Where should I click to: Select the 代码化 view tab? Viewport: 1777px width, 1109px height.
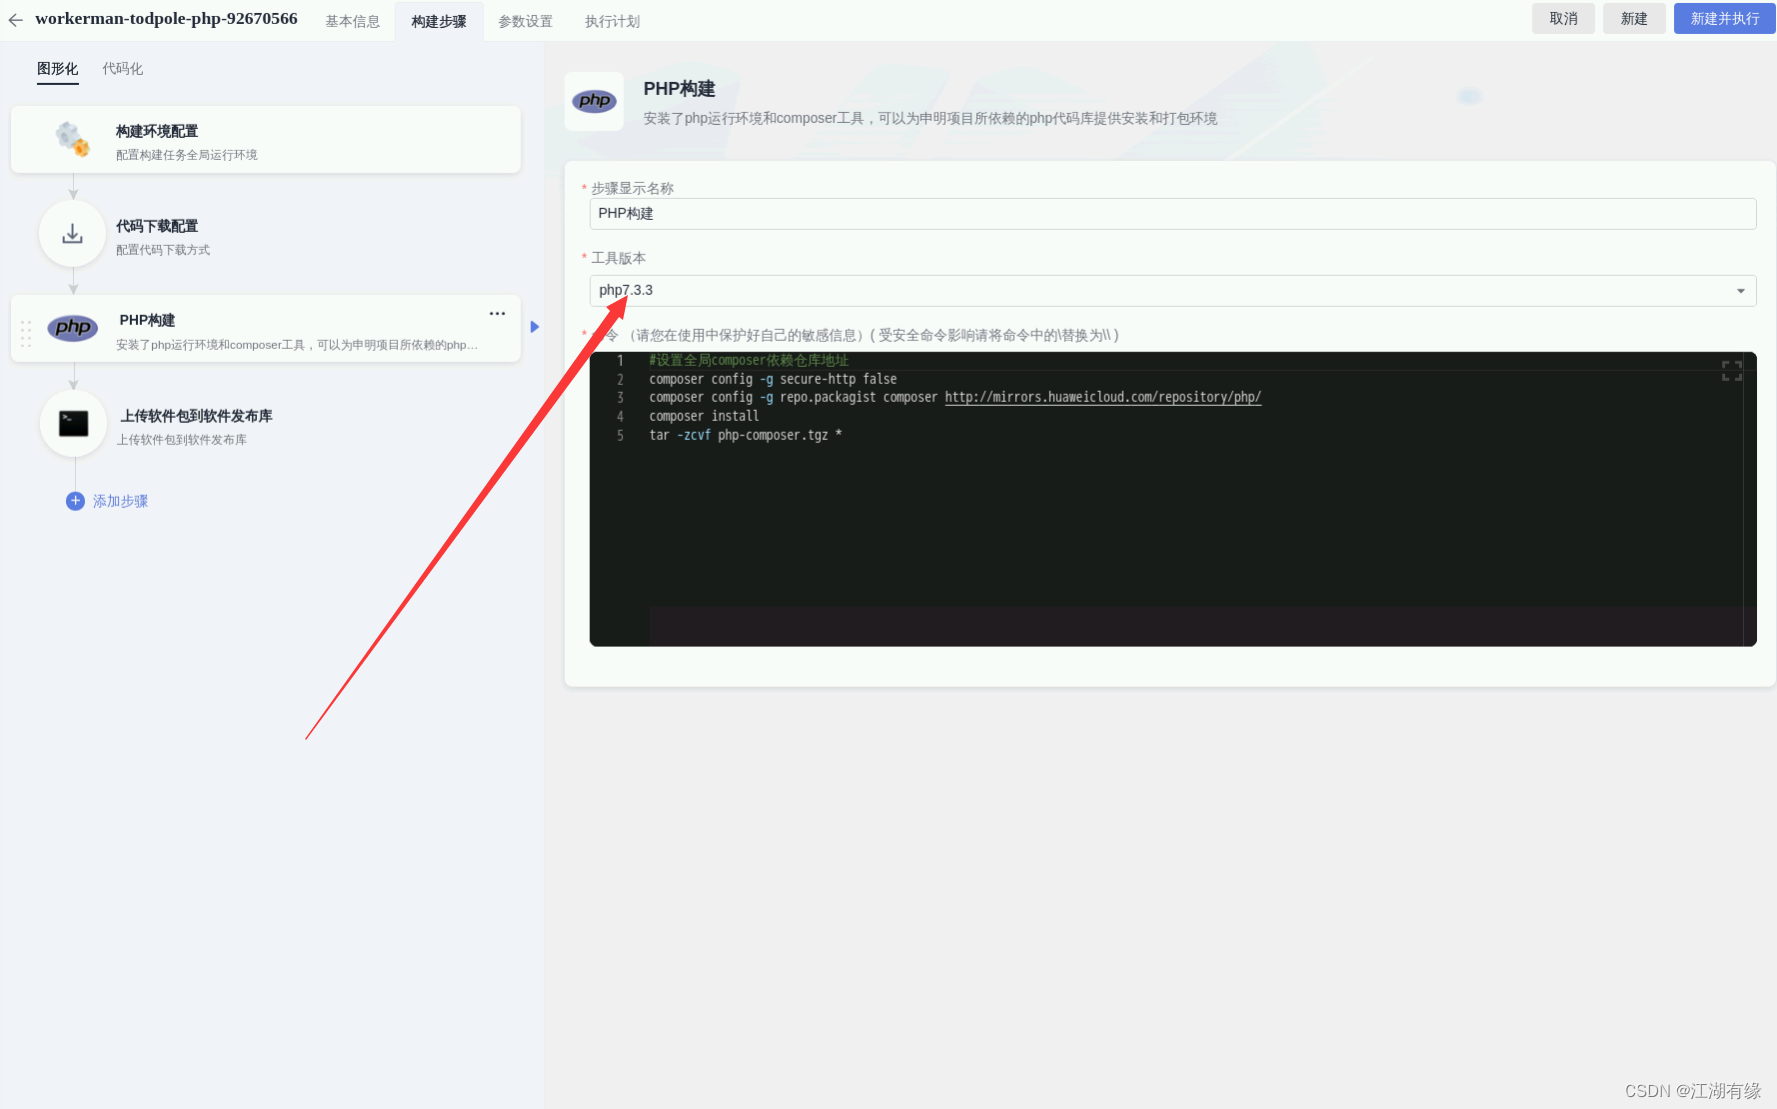pyautogui.click(x=122, y=69)
